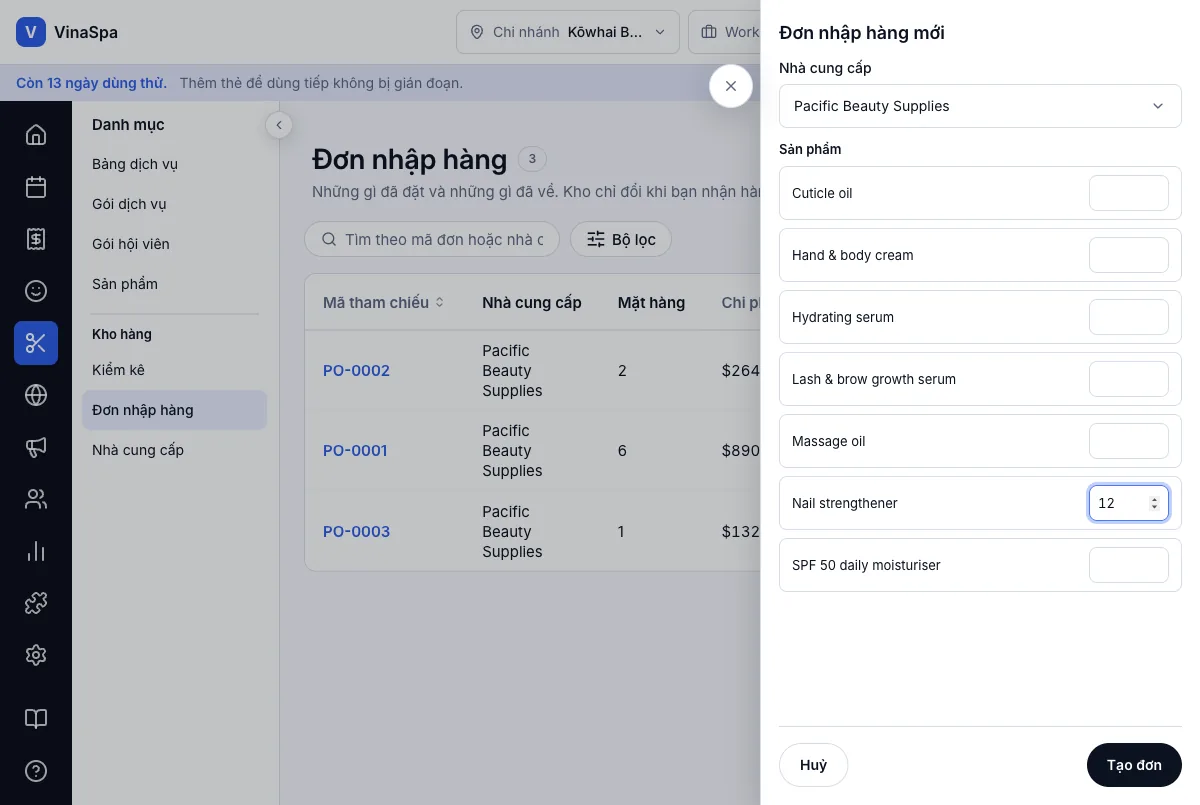Screen dimensions: 1200x805
Task: Collapse the Danh mục side panel
Action: pyautogui.click(x=279, y=125)
